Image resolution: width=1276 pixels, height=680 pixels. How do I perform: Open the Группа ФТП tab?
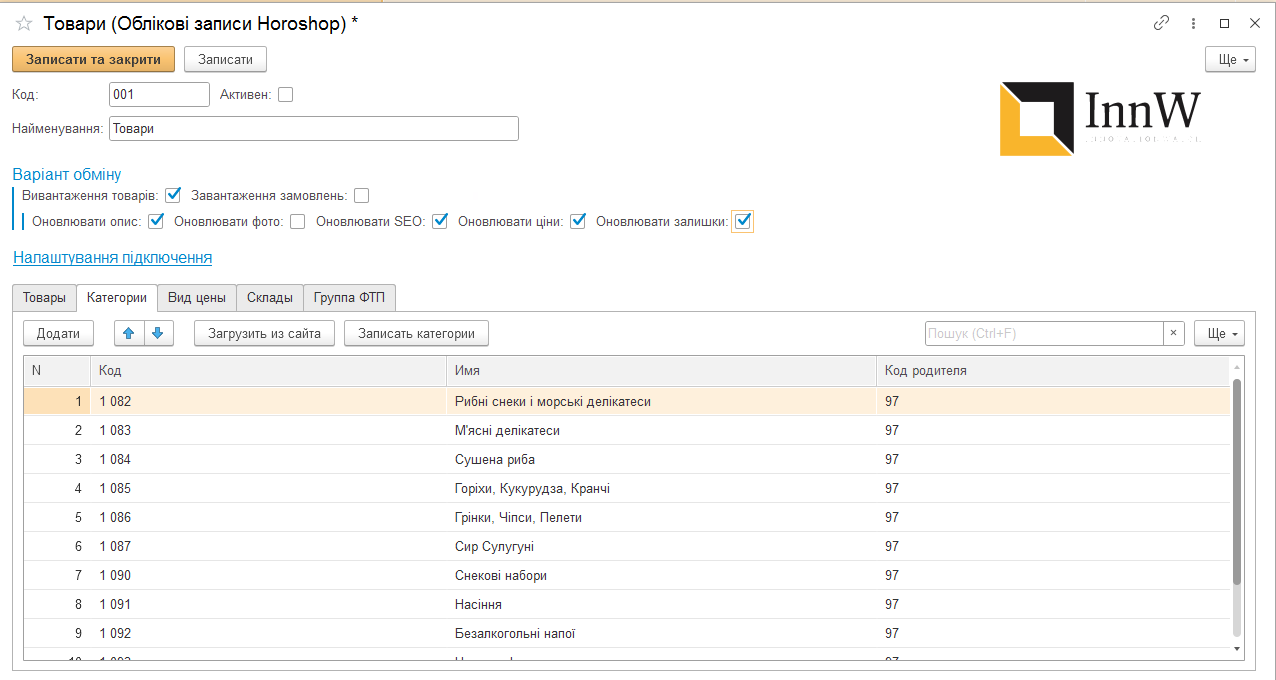pos(350,298)
